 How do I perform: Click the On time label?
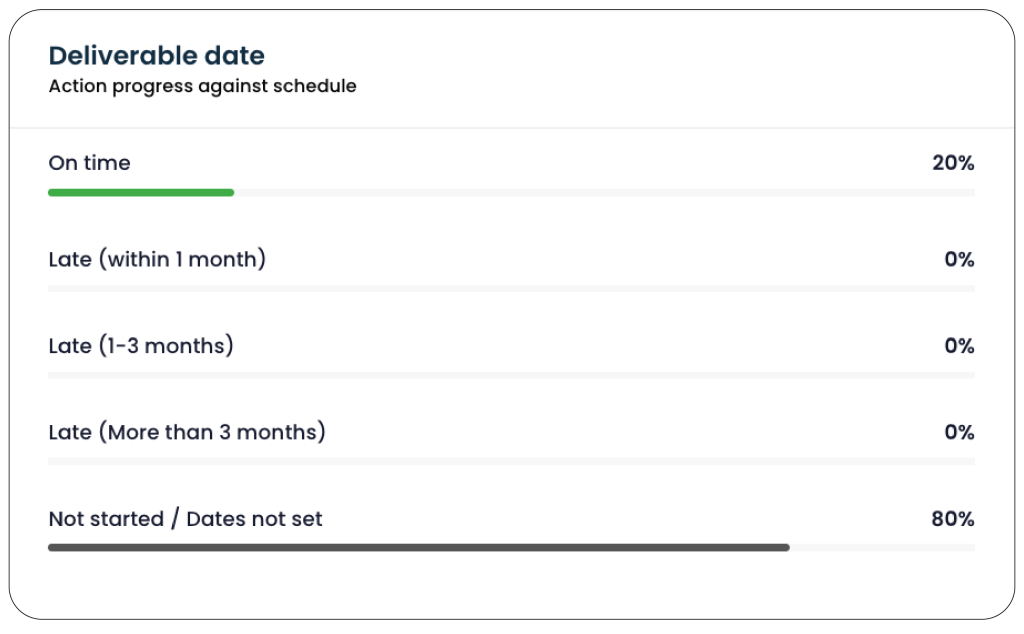click(89, 163)
